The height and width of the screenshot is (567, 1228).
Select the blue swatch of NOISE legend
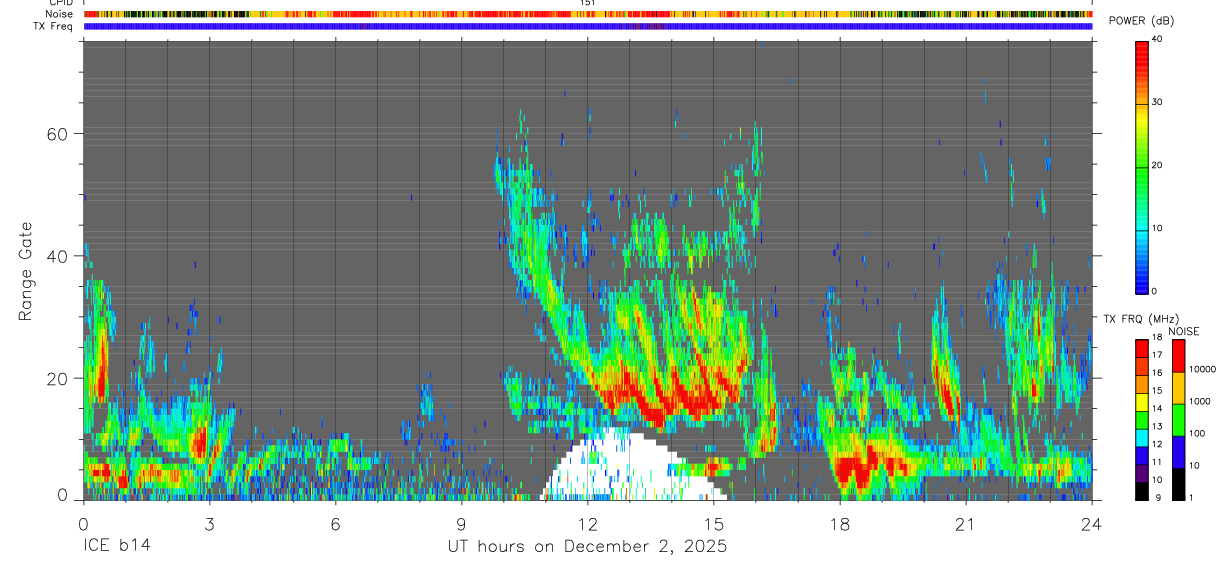[x=1178, y=452]
